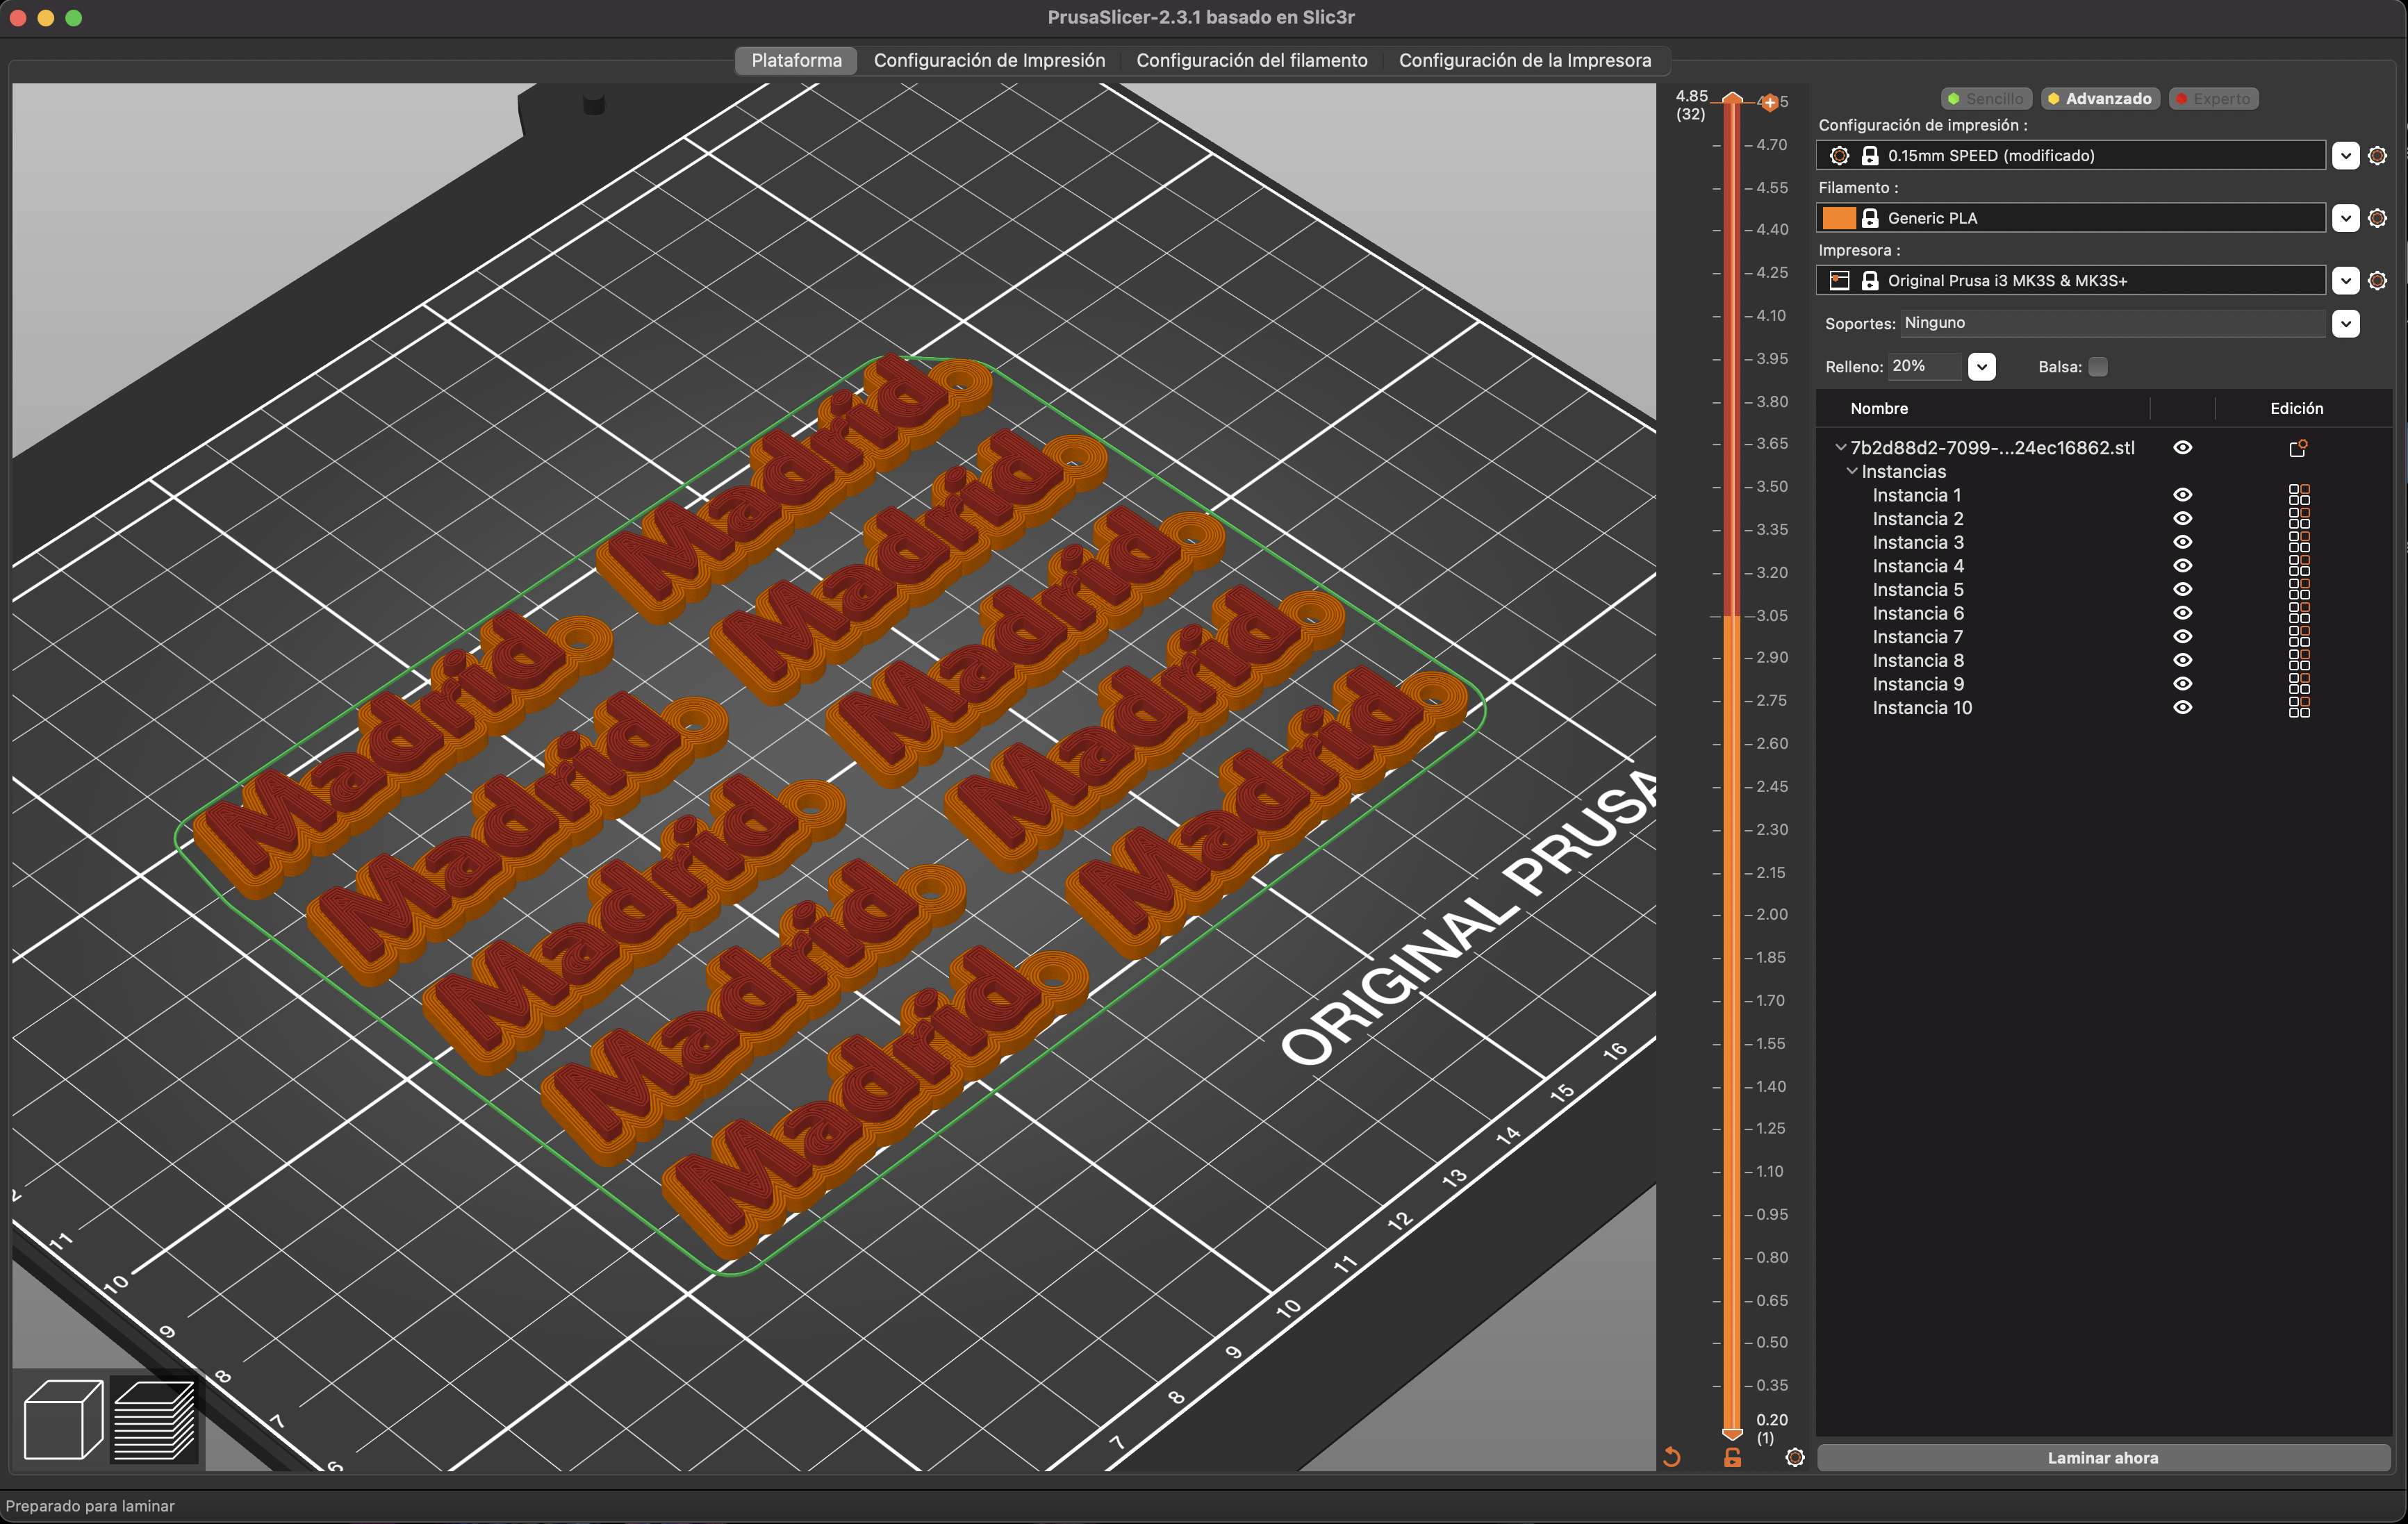Open filament preset dropdown arrow
2408x1524 pixels.
tap(2346, 218)
